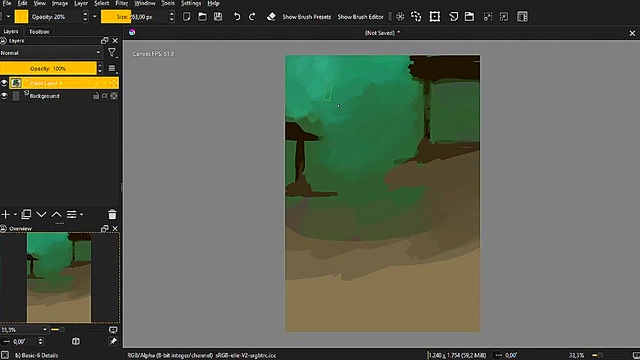640x360 pixels.
Task: Click Paint Layer 1 thumbnail
Action: [x=16, y=83]
